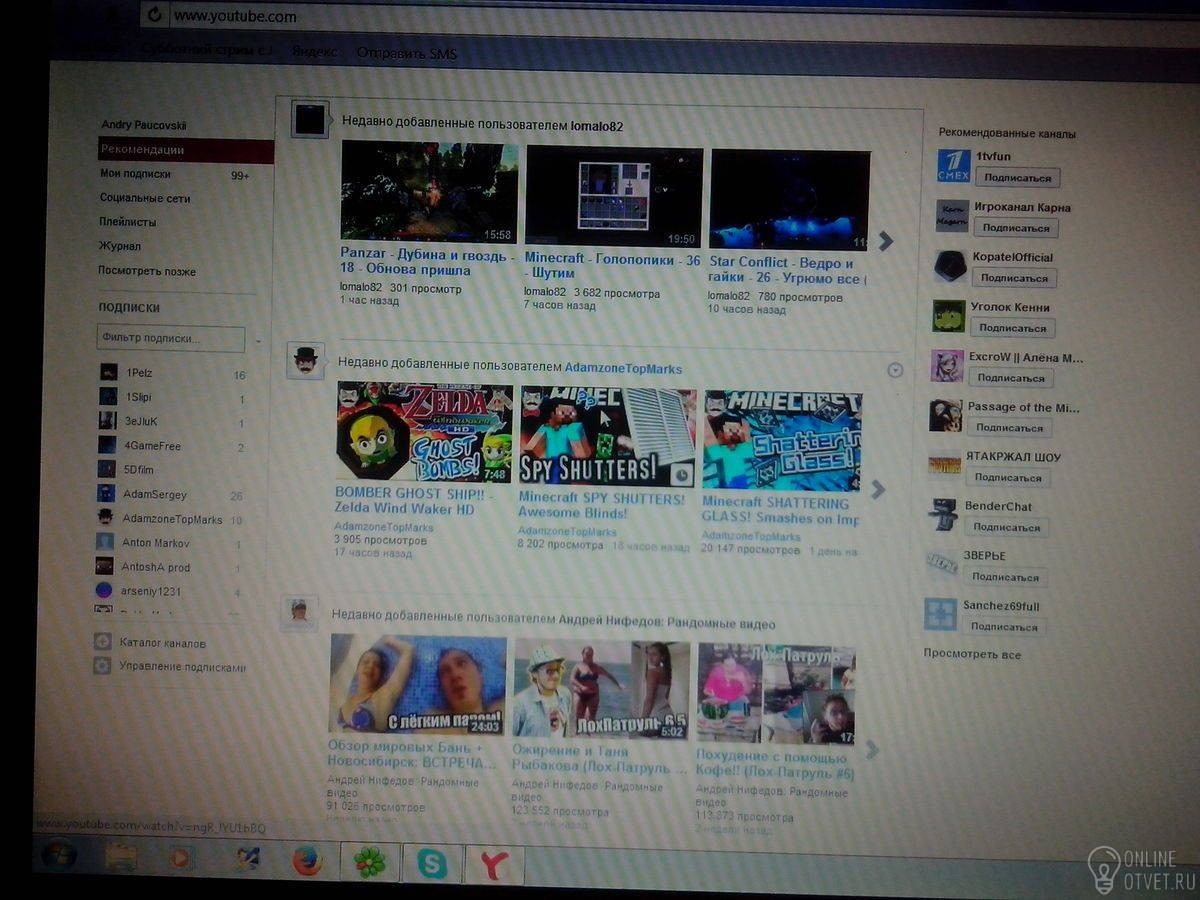Click the Игроканал Карна channel avatar
The height and width of the screenshot is (900, 1200).
[952, 215]
